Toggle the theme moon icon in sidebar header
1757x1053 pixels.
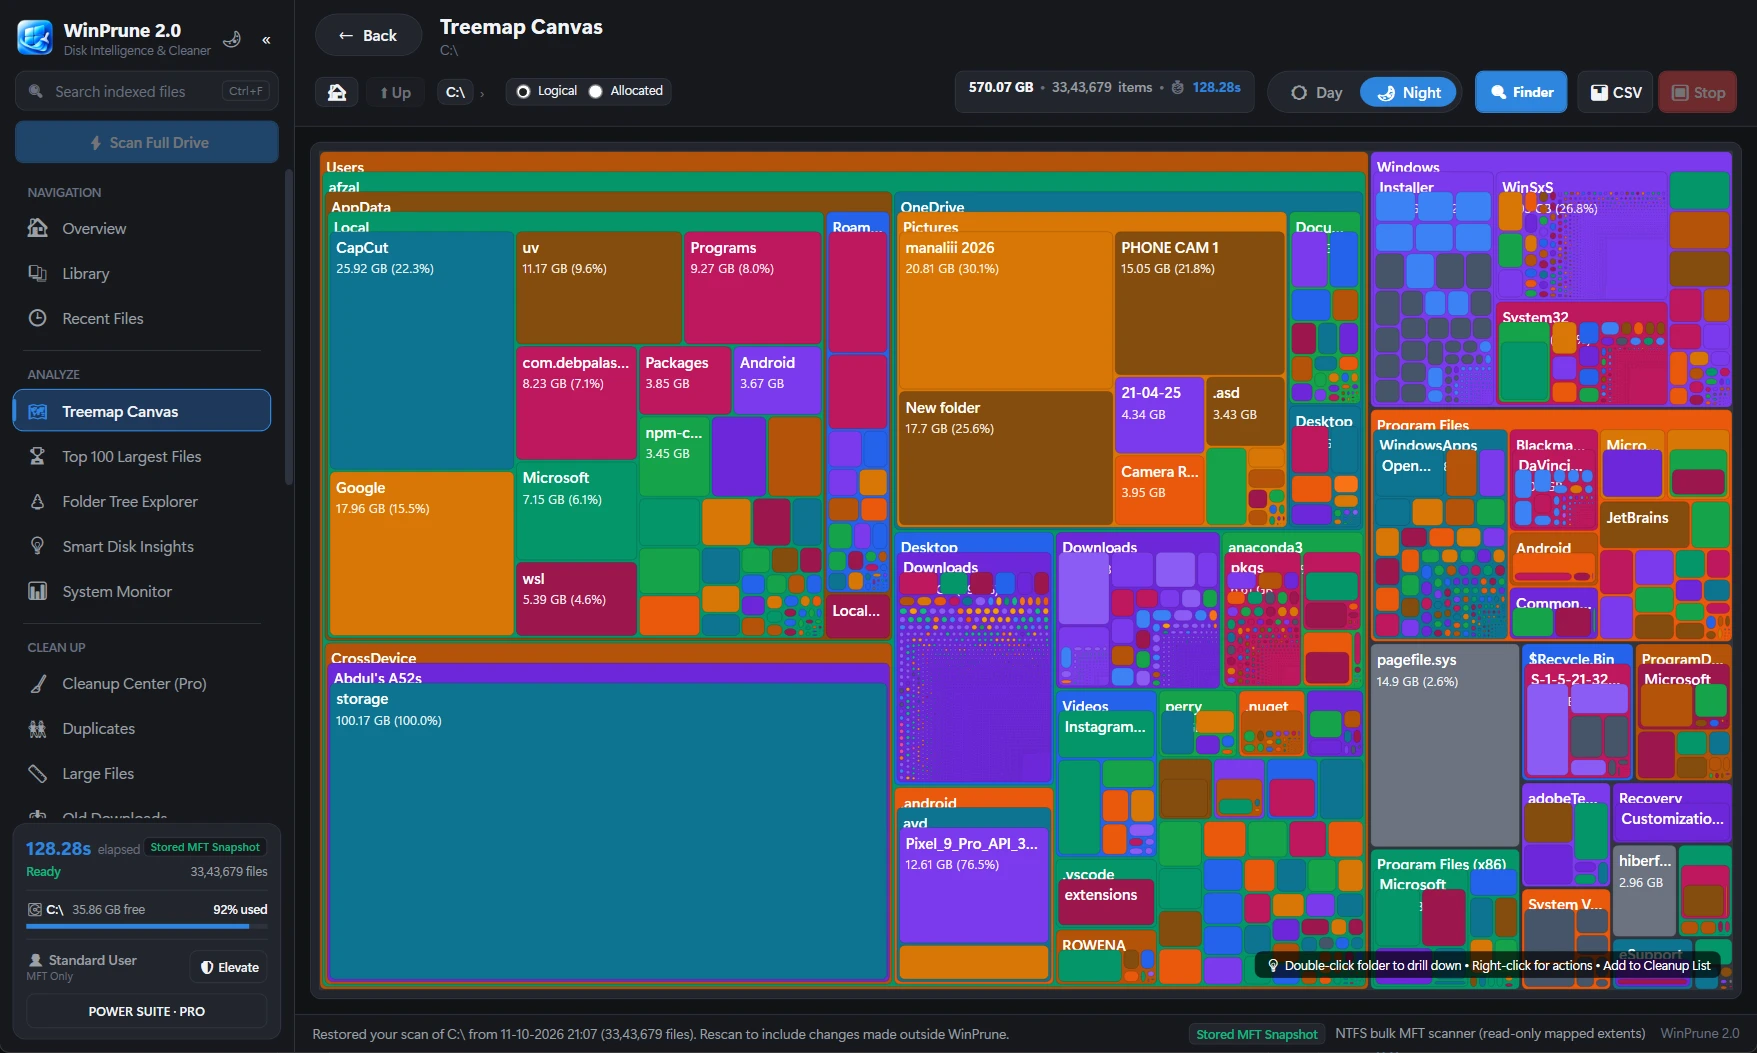tap(232, 39)
